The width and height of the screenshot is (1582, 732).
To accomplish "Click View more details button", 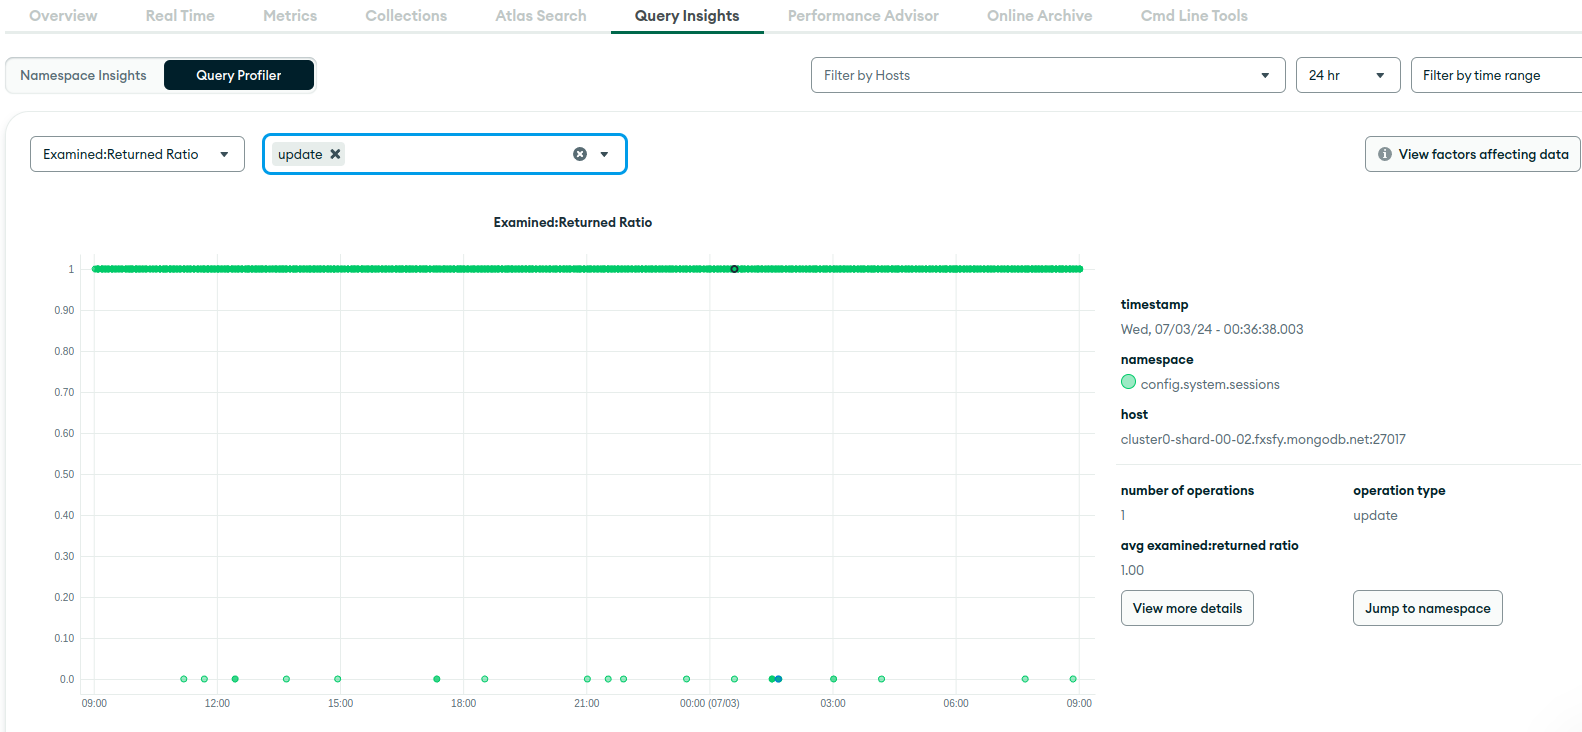I will tap(1187, 608).
